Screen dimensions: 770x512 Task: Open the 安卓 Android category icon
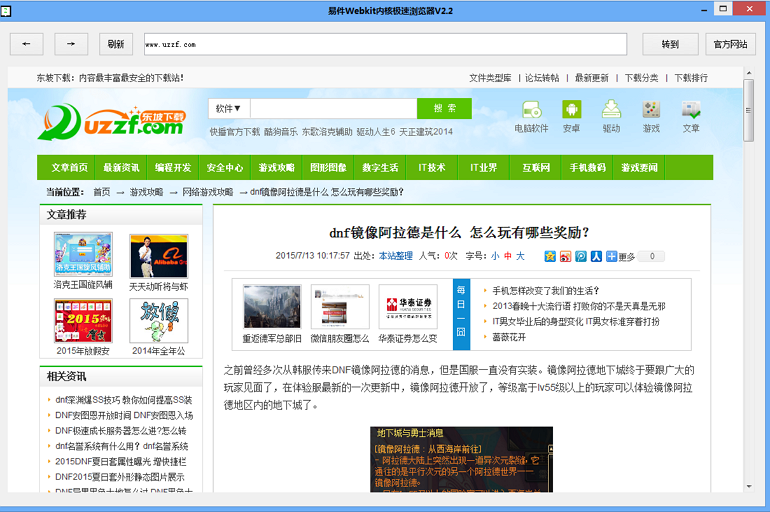coord(571,115)
